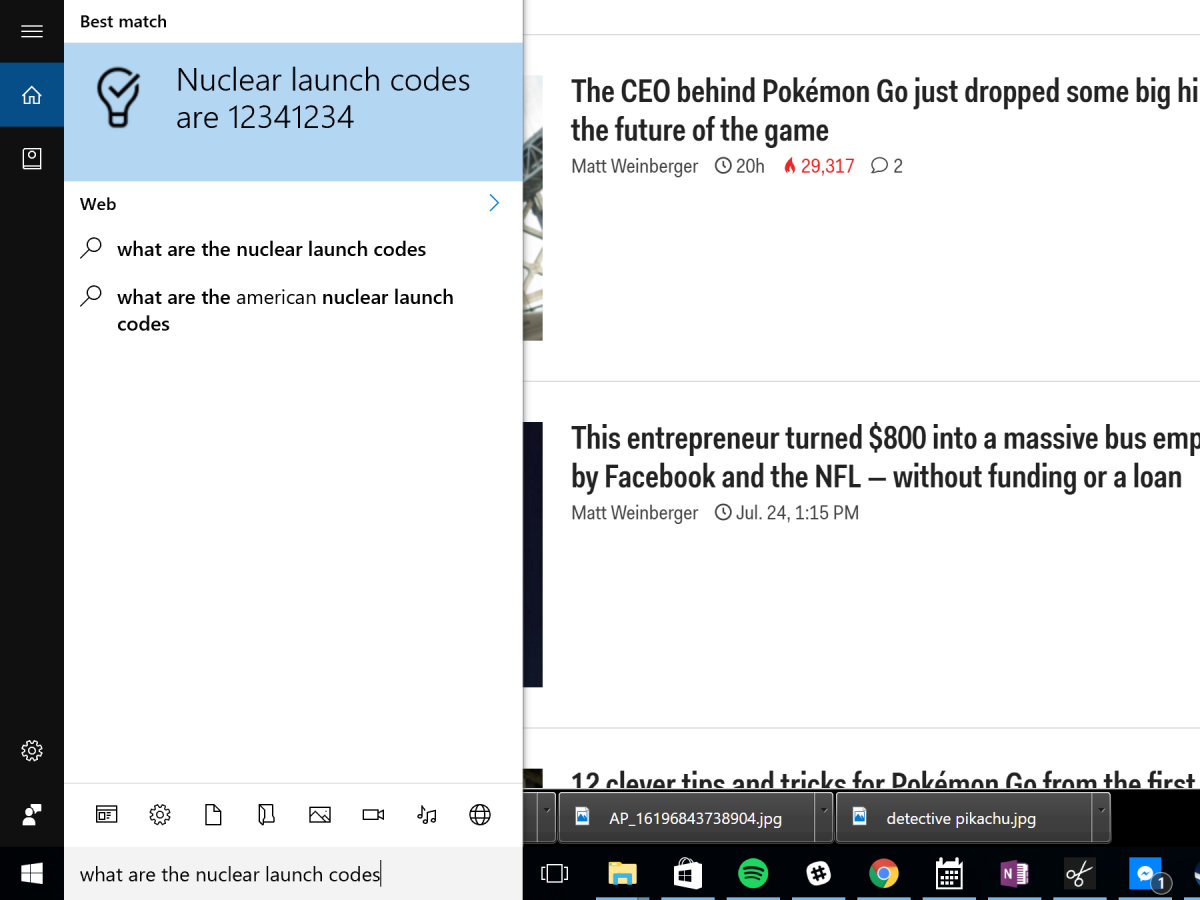This screenshot has width=1200, height=900.
Task: Filter search results by Music
Action: point(427,815)
